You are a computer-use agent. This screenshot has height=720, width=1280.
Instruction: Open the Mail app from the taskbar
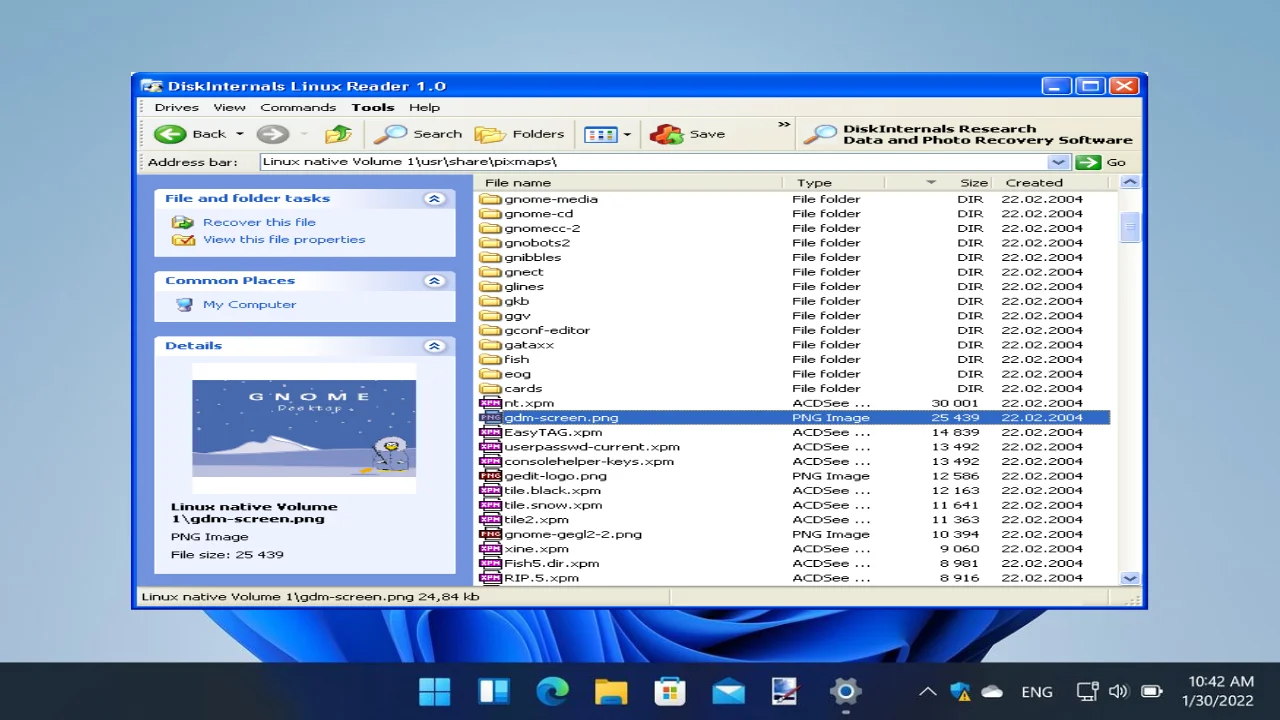pos(728,691)
